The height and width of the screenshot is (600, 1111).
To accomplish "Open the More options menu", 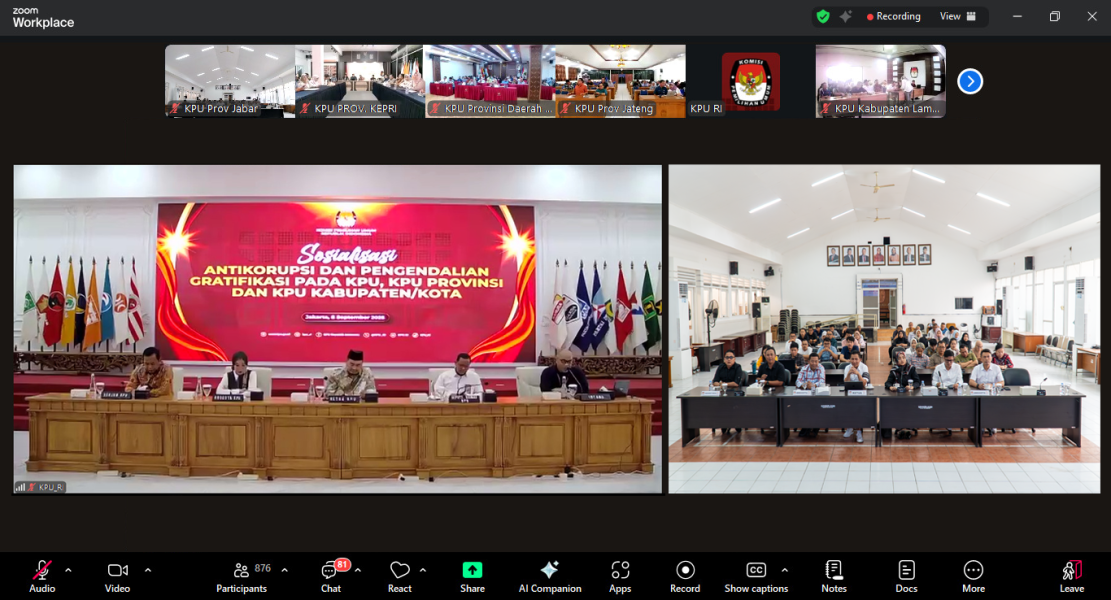I will 973,575.
